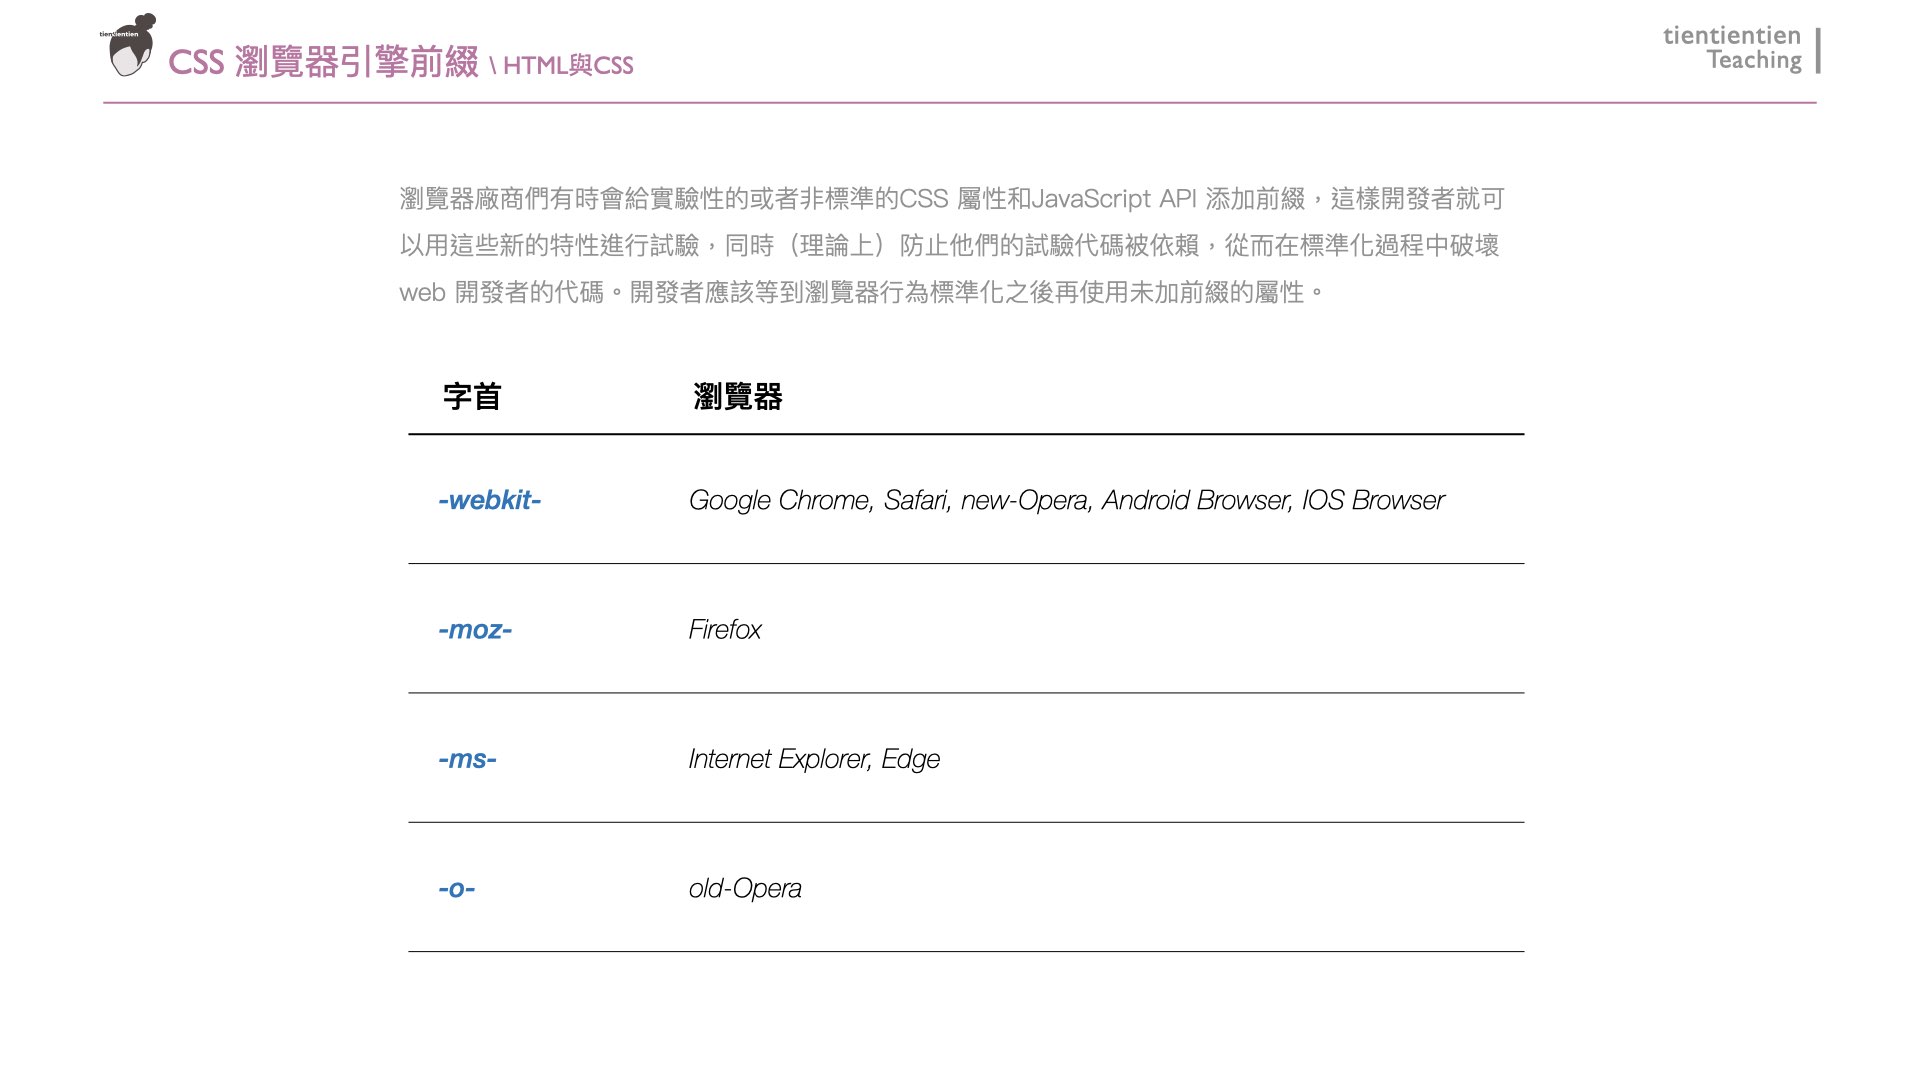Select the -ms- prefix

[467, 759]
